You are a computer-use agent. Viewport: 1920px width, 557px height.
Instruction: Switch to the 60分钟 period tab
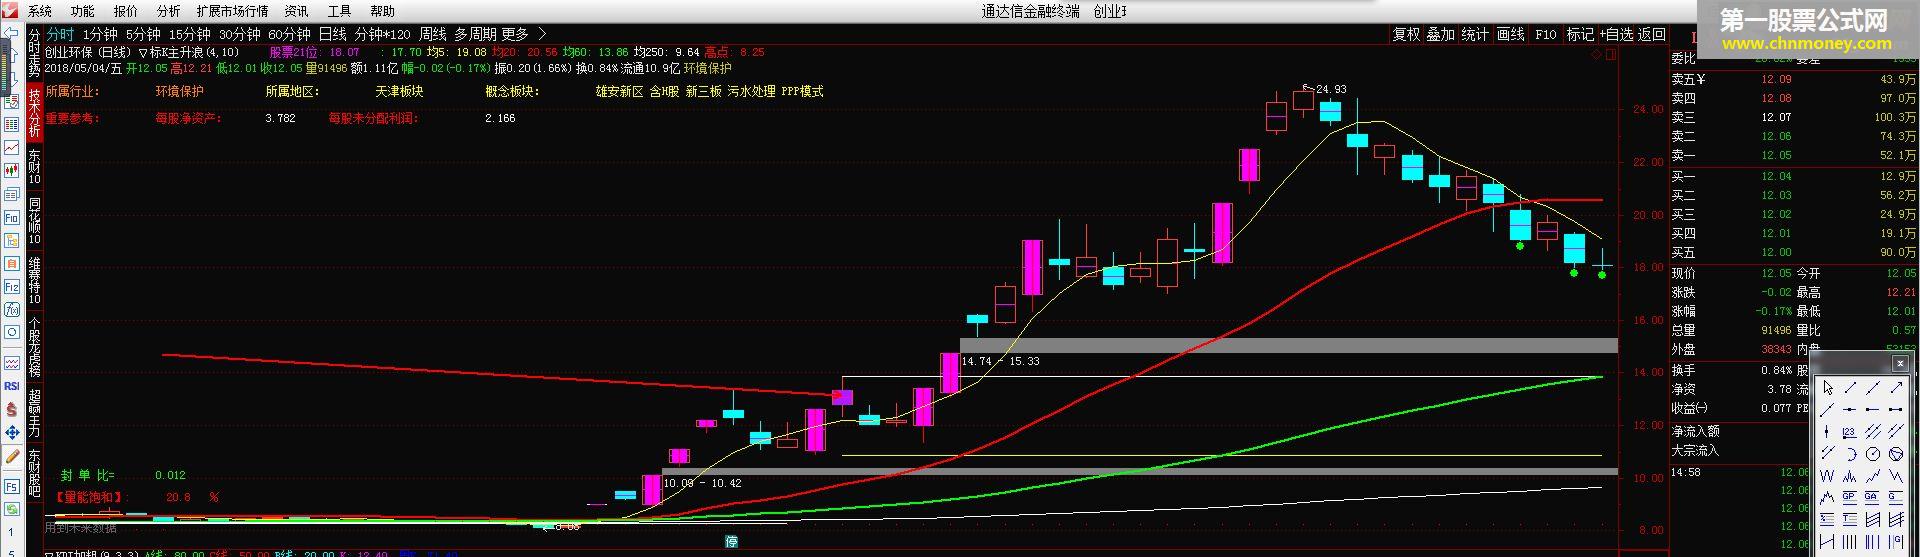[290, 34]
